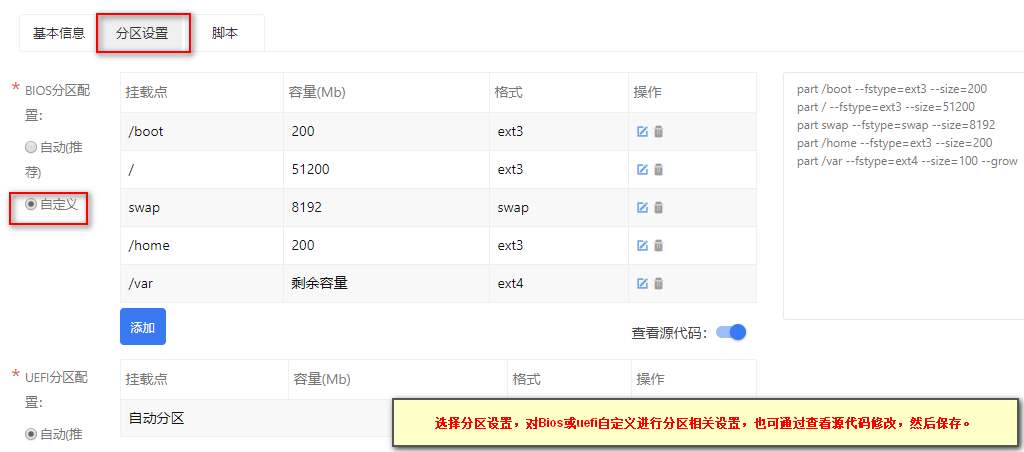Edit the /home partition row
Screen dimensions: 1024x452
(642, 245)
